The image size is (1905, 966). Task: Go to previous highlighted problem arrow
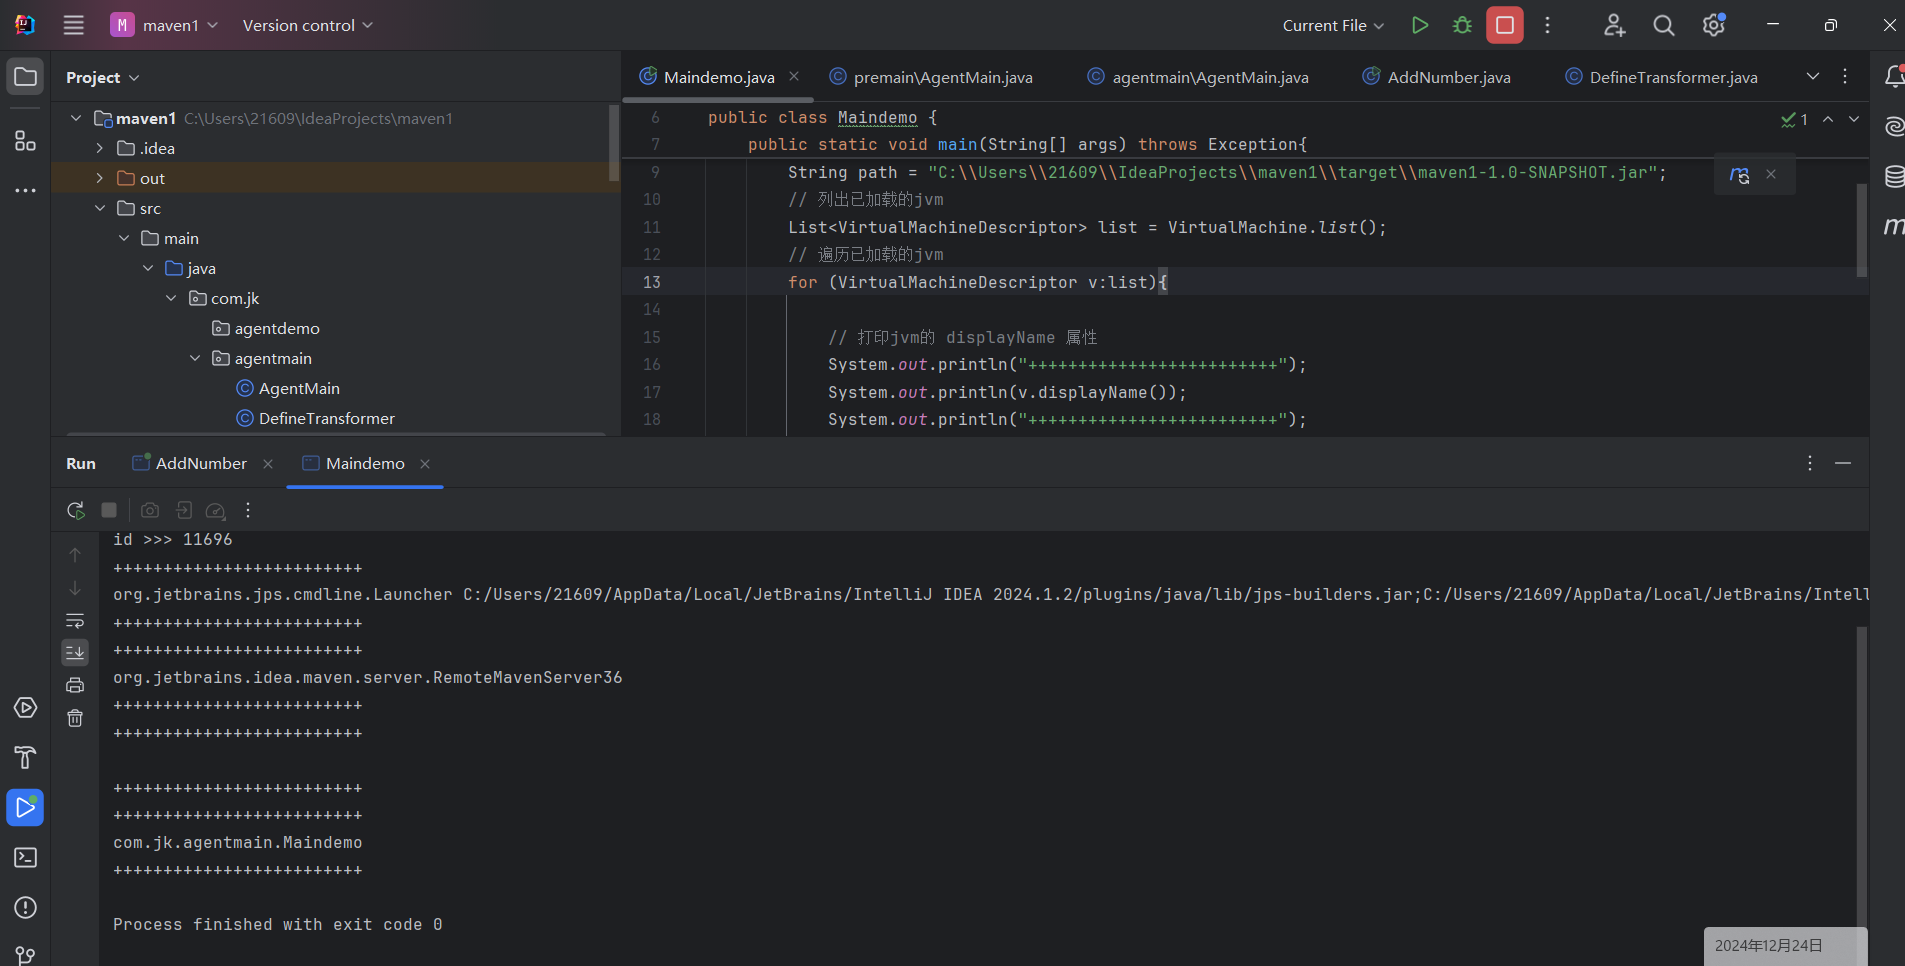point(1828,119)
